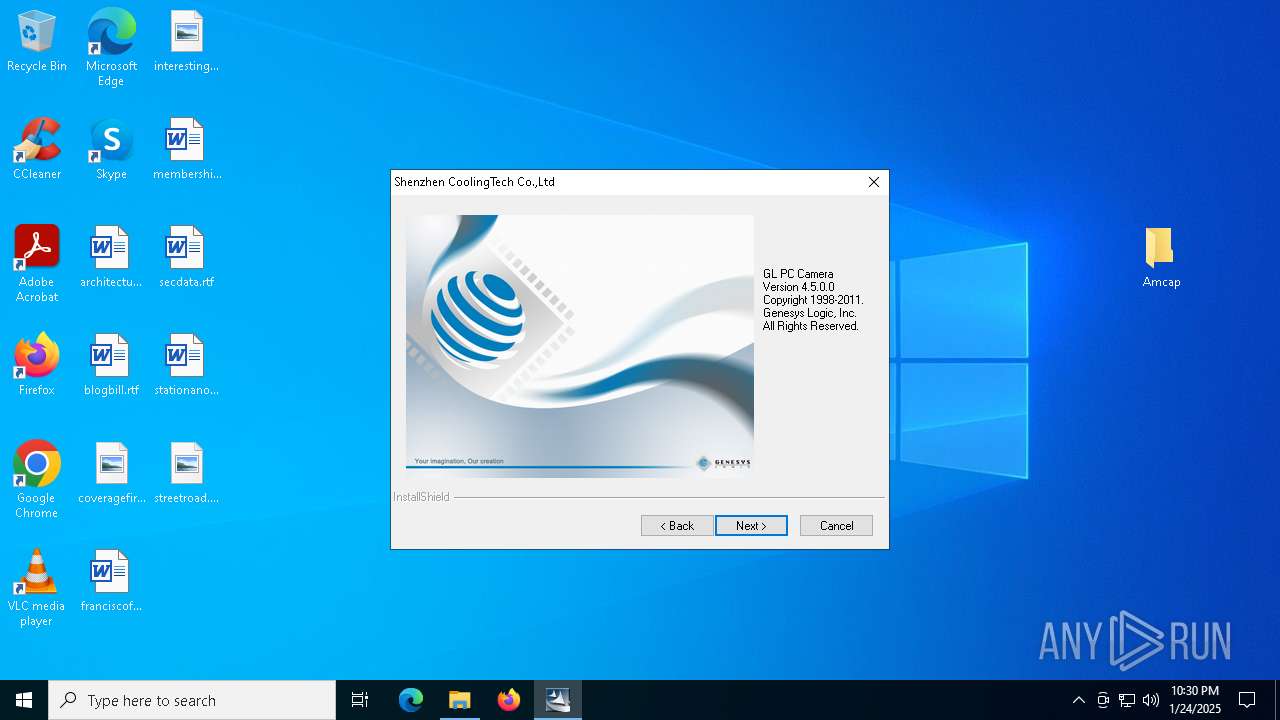The width and height of the screenshot is (1280, 720).
Task: Open the clock and date flyout
Action: [x=1195, y=700]
